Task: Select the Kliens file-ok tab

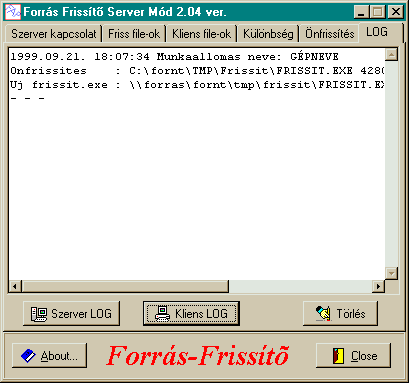Action: [x=201, y=34]
